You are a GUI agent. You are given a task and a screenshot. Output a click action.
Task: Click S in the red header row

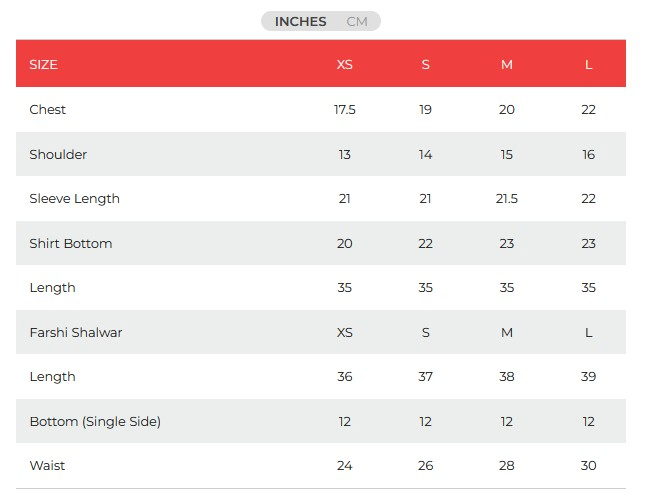(426, 65)
